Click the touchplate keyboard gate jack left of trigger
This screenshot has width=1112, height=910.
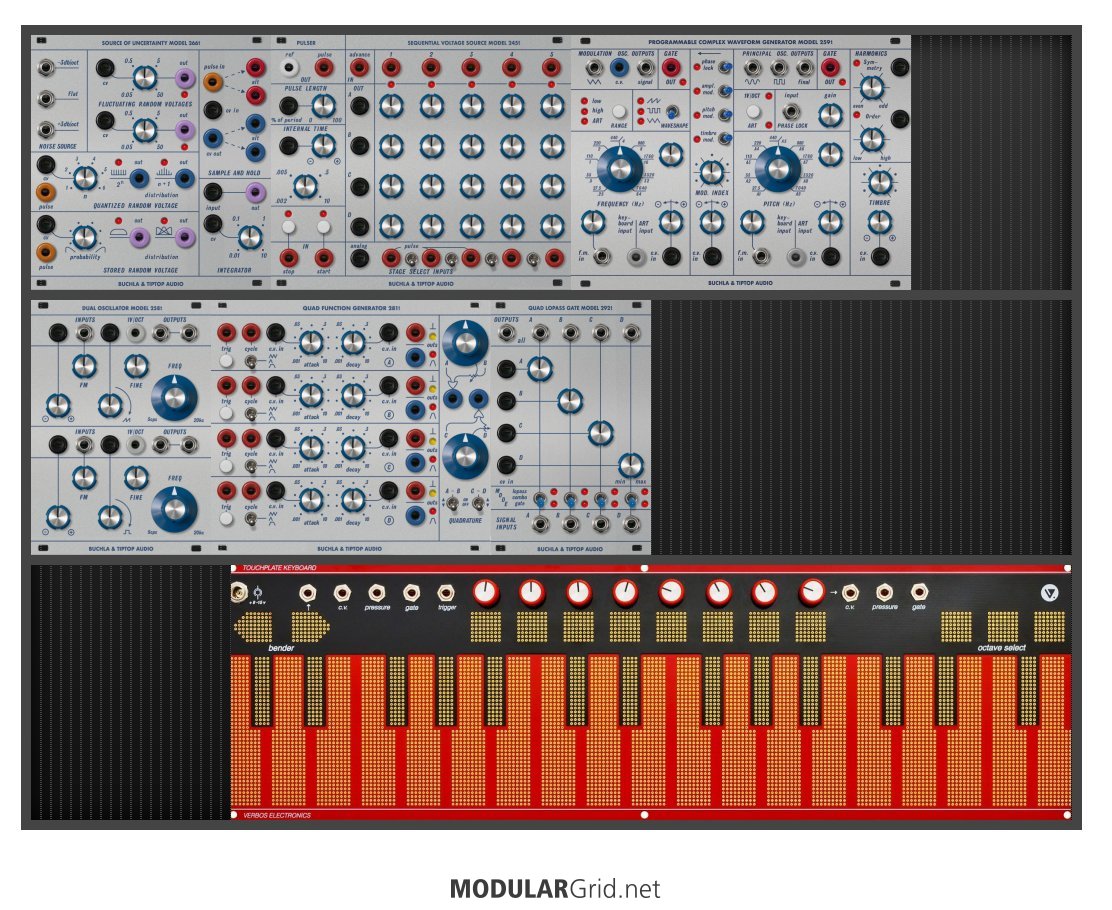tap(411, 592)
